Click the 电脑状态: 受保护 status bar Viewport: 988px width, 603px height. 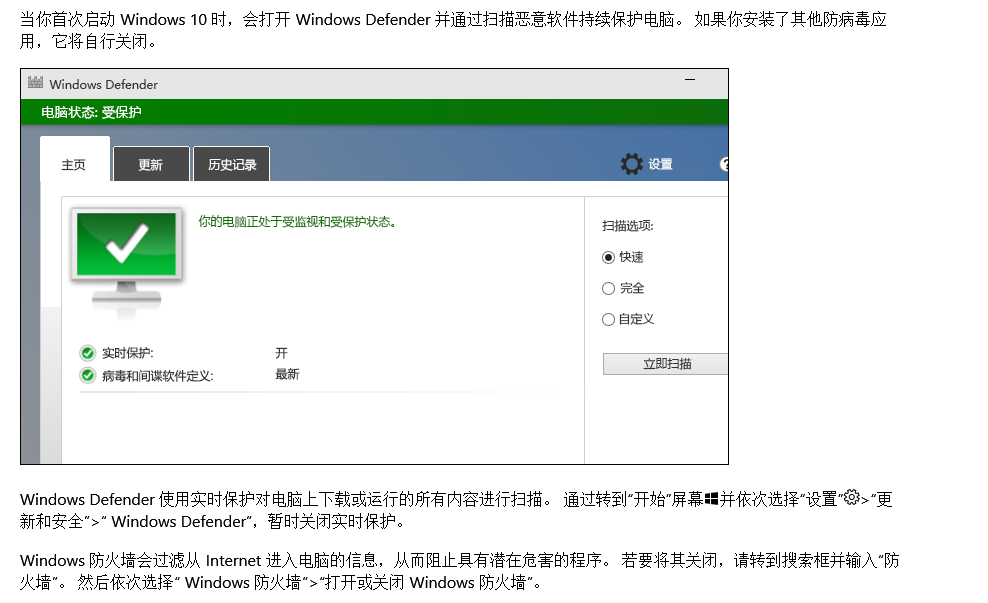tap(374, 112)
